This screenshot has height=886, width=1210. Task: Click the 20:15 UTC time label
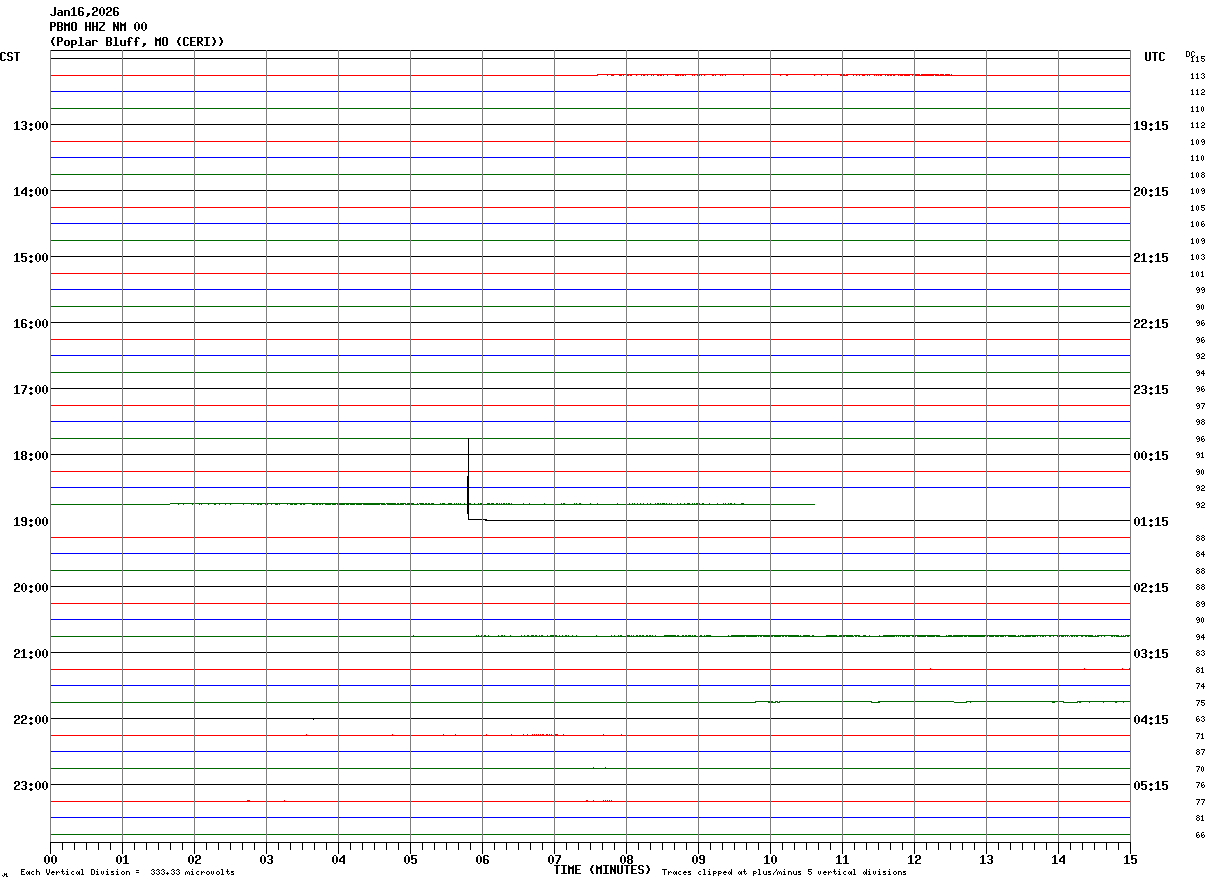pos(1151,191)
